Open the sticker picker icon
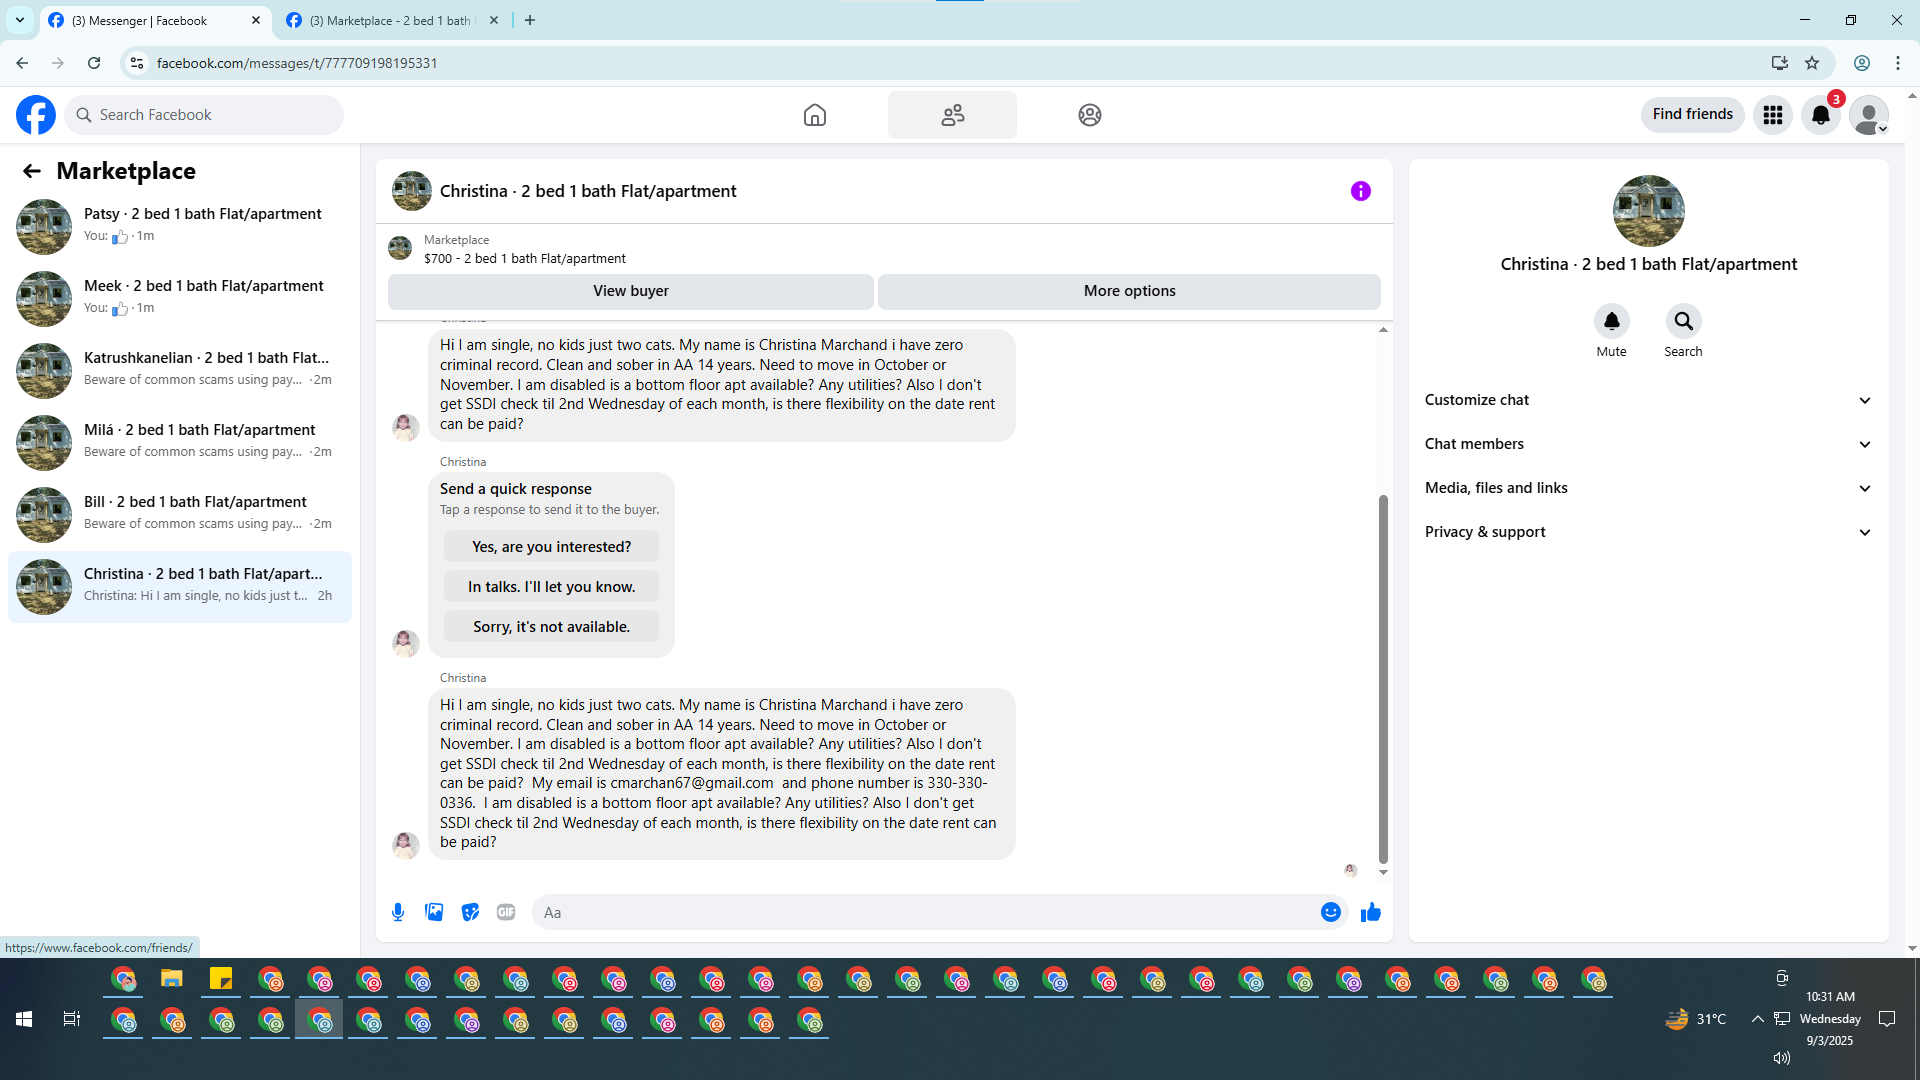Screen dimensions: 1920x1080 click(470, 912)
